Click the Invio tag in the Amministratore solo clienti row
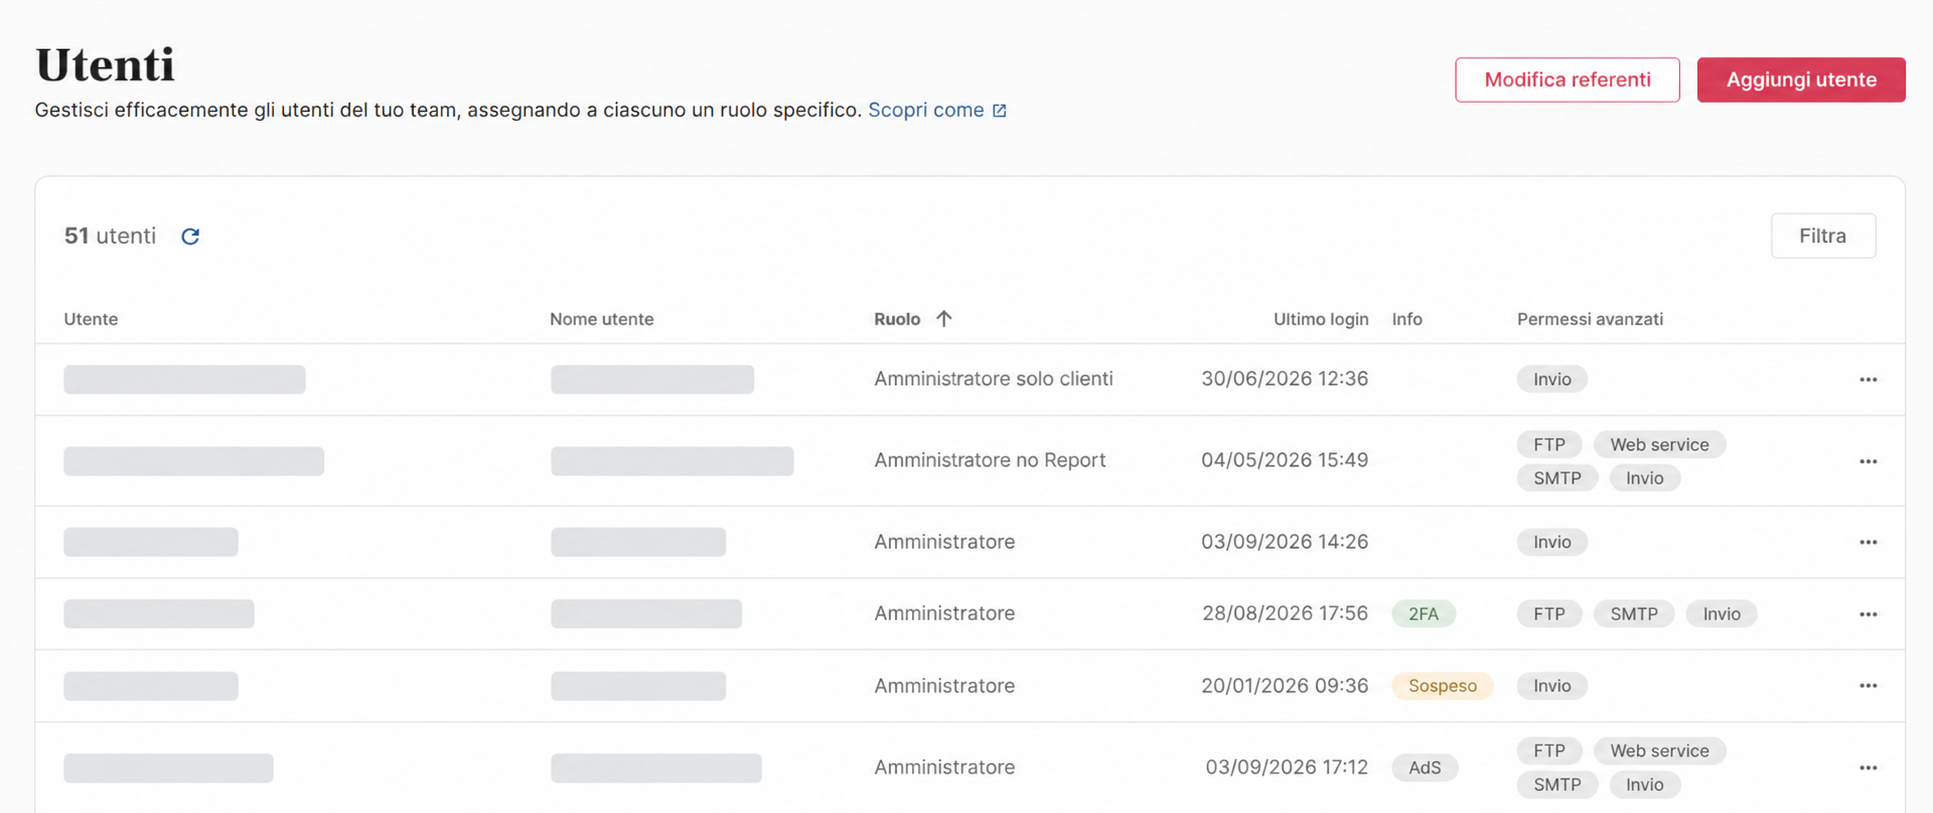Viewport: 1933px width, 813px height. pyautogui.click(x=1552, y=379)
